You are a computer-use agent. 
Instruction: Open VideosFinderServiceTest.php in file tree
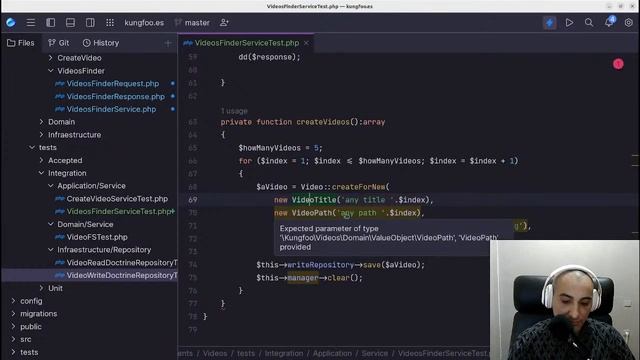[x=118, y=211]
